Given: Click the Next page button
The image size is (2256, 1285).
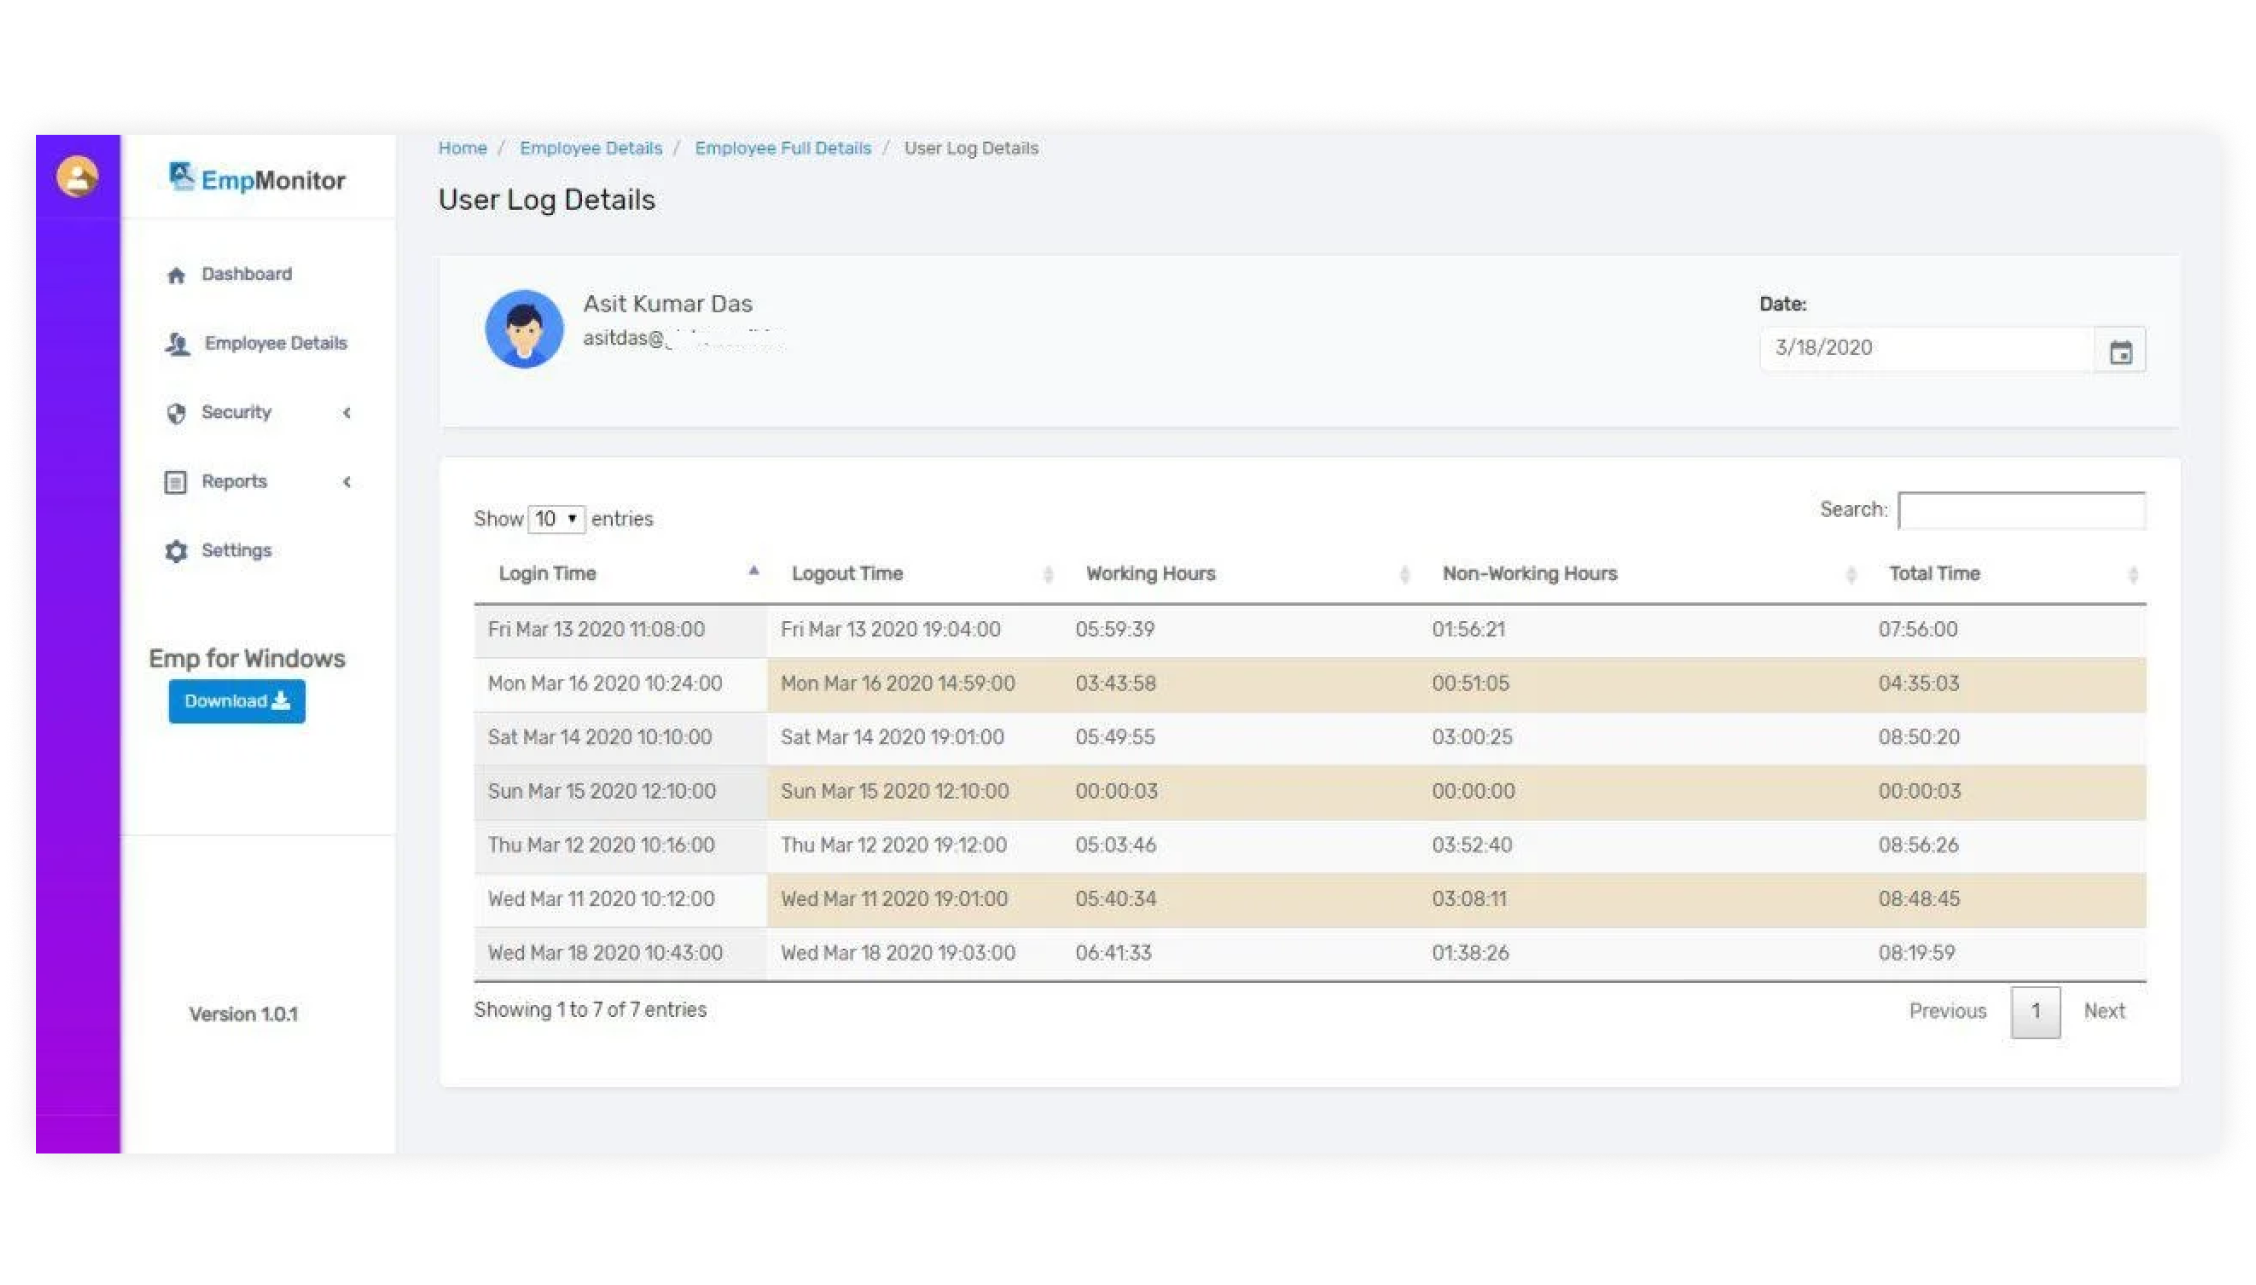Looking at the screenshot, I should click(2103, 1009).
